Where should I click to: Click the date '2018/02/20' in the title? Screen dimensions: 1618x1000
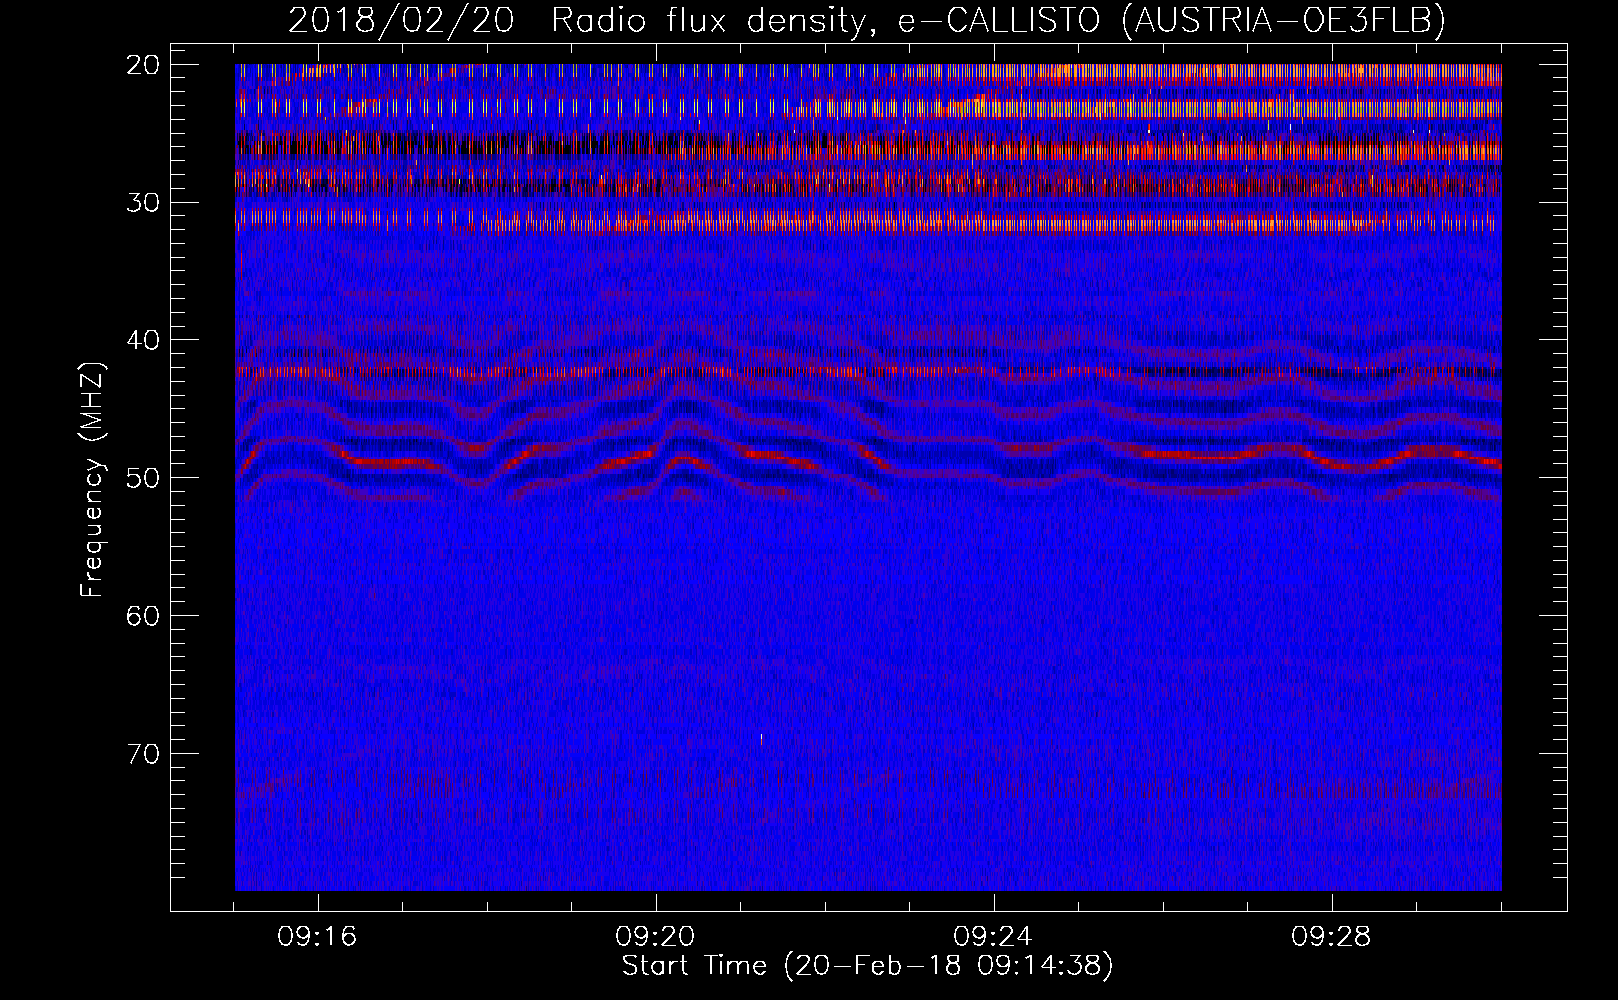[x=401, y=20]
